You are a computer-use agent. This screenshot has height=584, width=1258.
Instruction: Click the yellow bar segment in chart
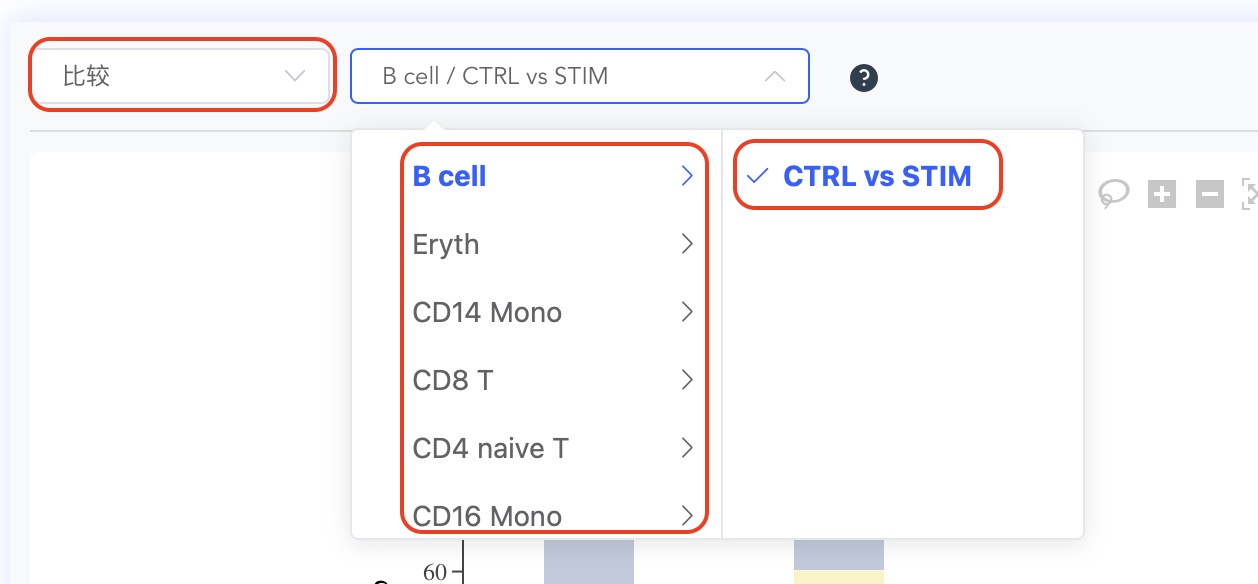coord(839,578)
